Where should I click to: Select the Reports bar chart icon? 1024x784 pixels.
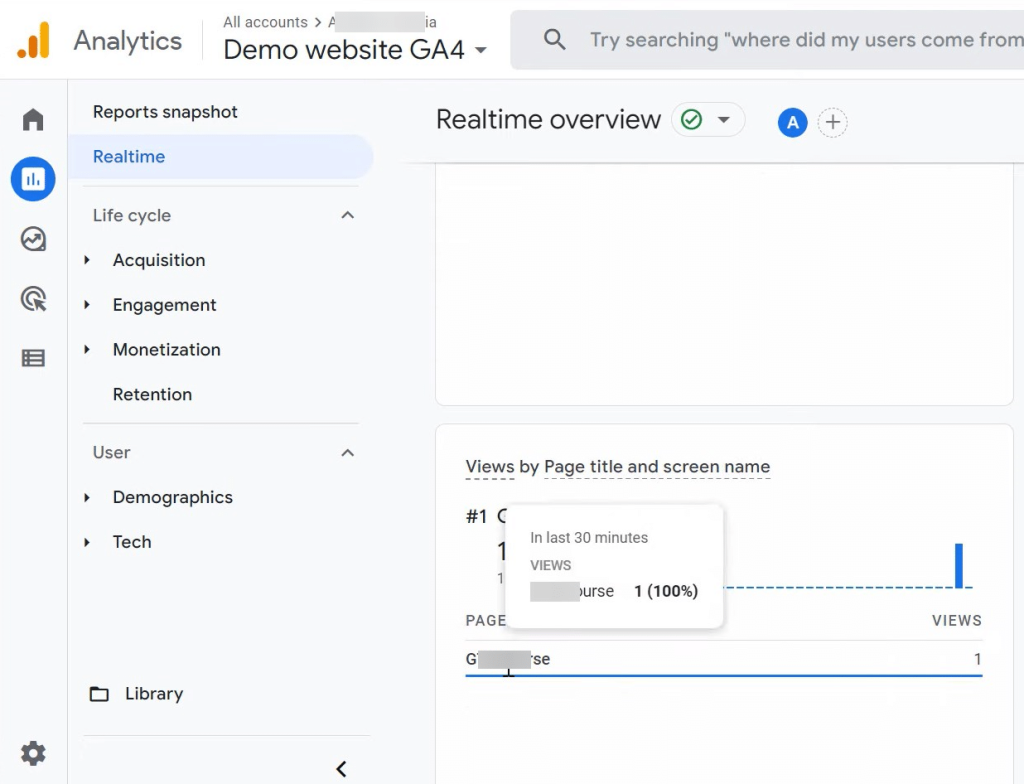pyautogui.click(x=33, y=180)
